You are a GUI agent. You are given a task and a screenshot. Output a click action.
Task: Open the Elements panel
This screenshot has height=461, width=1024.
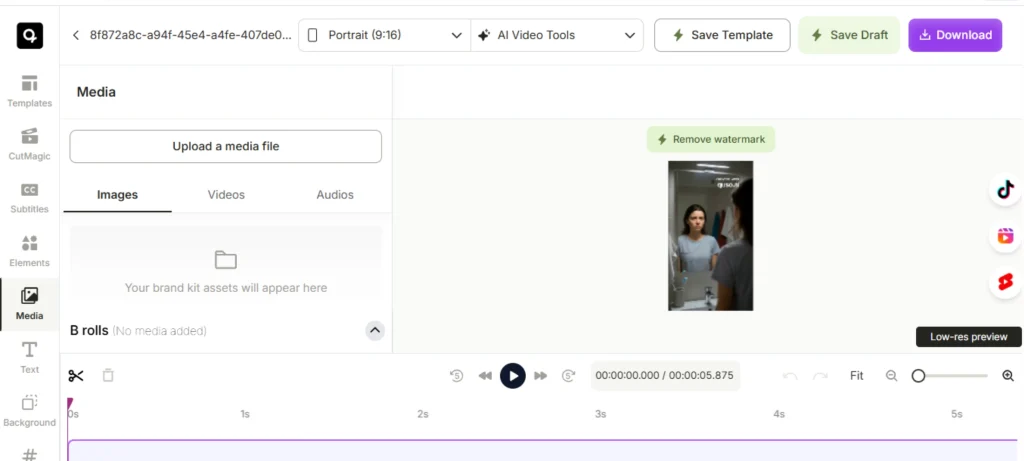[29, 250]
